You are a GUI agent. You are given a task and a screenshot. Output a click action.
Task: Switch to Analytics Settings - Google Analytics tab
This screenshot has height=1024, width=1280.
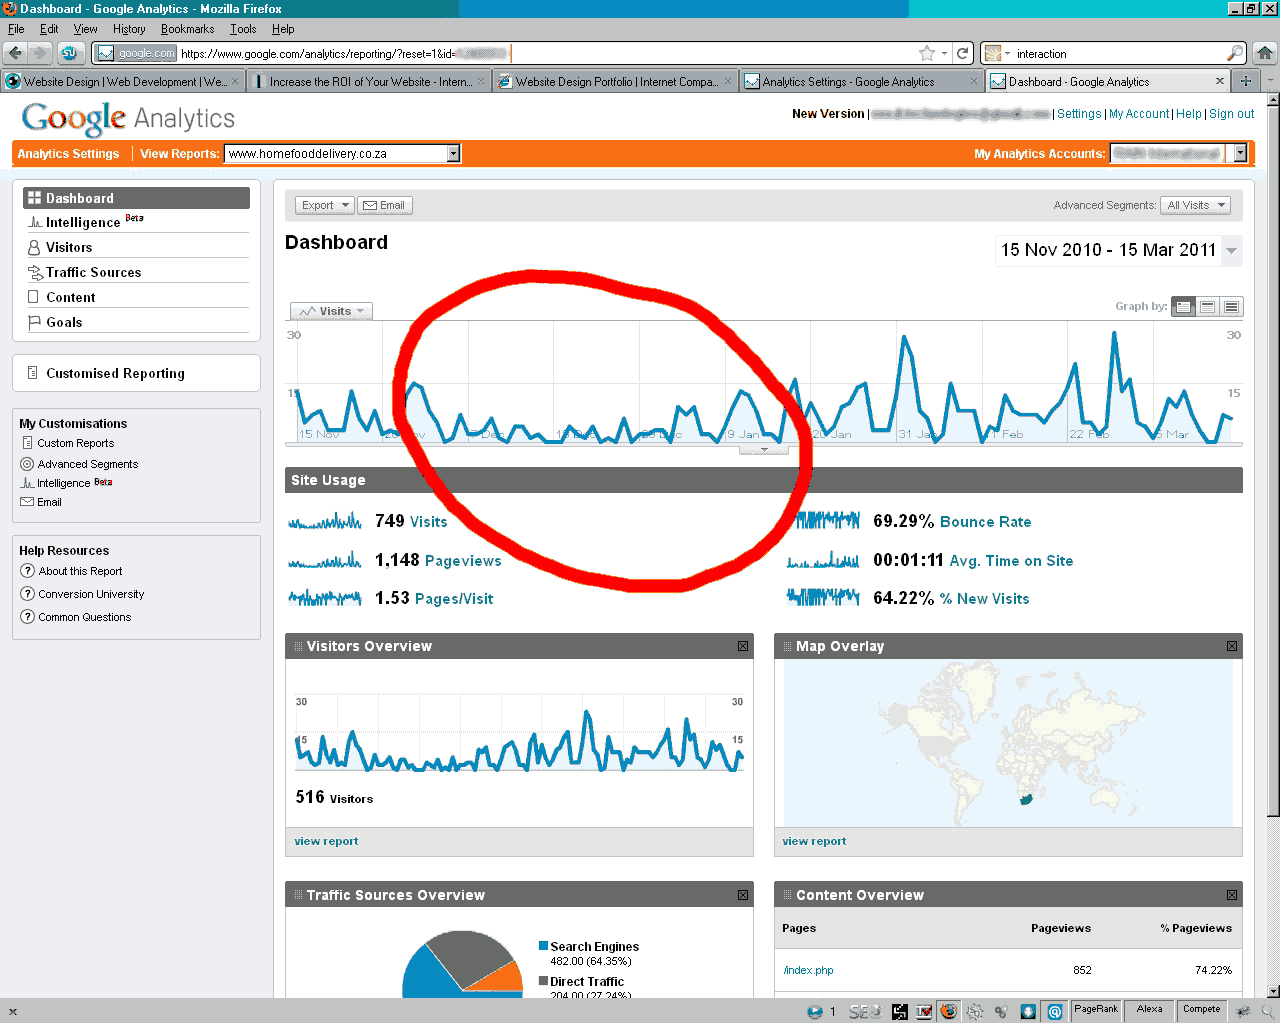pyautogui.click(x=862, y=81)
